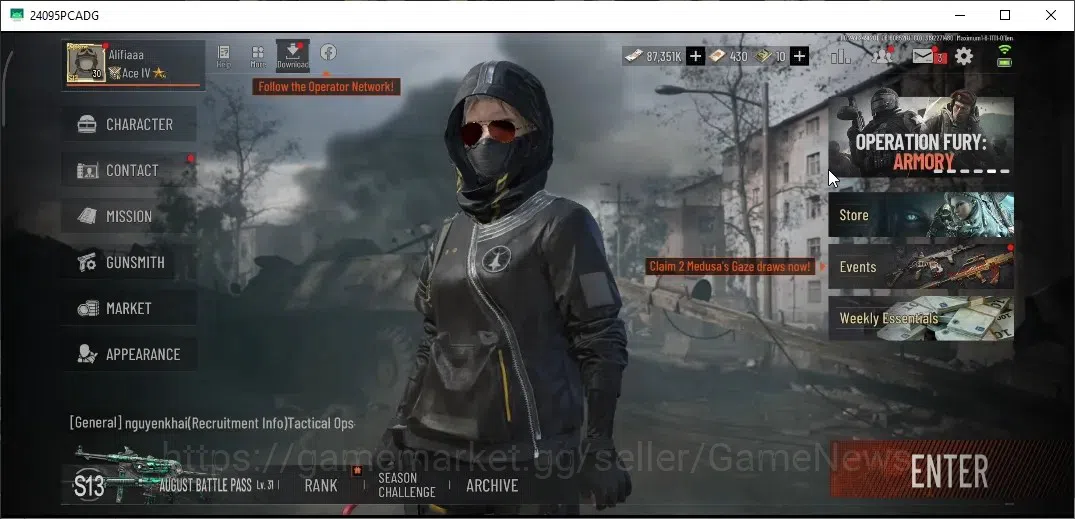This screenshot has height=519, width=1075.
Task: Open the Help icon
Action: click(x=224, y=56)
